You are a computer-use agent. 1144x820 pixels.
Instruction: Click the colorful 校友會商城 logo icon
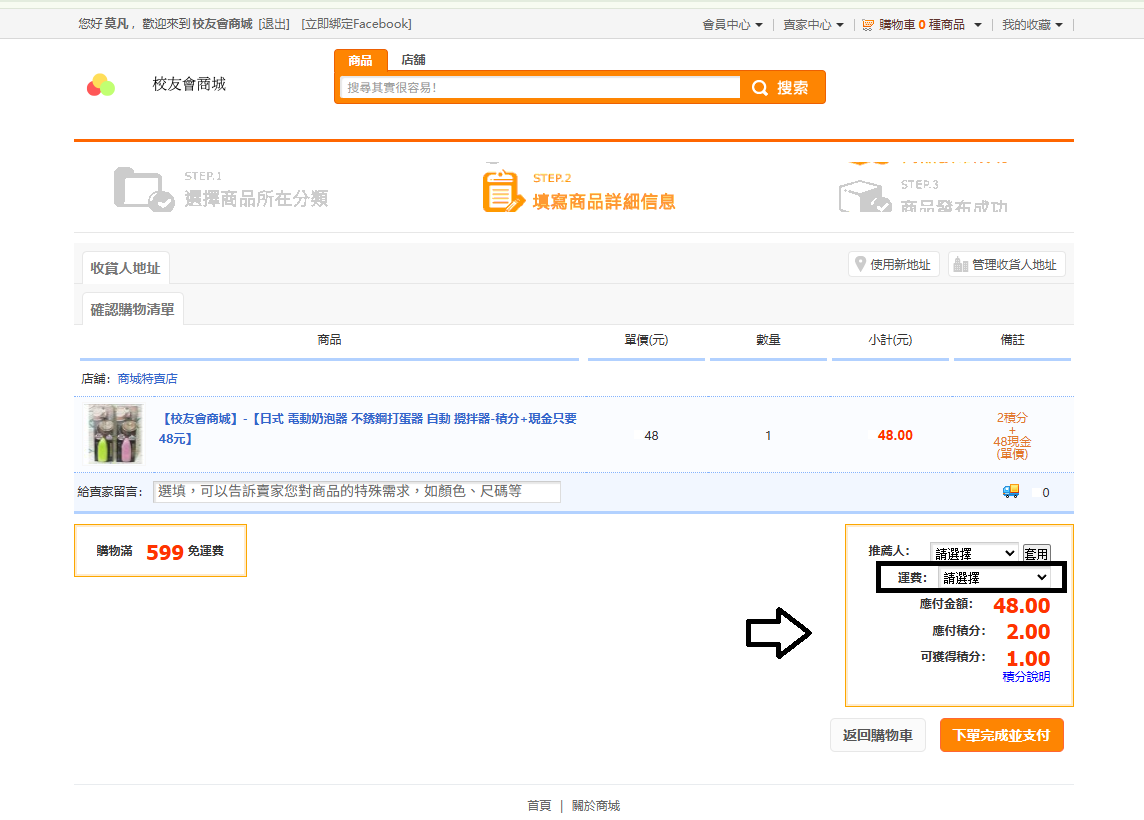[x=101, y=85]
